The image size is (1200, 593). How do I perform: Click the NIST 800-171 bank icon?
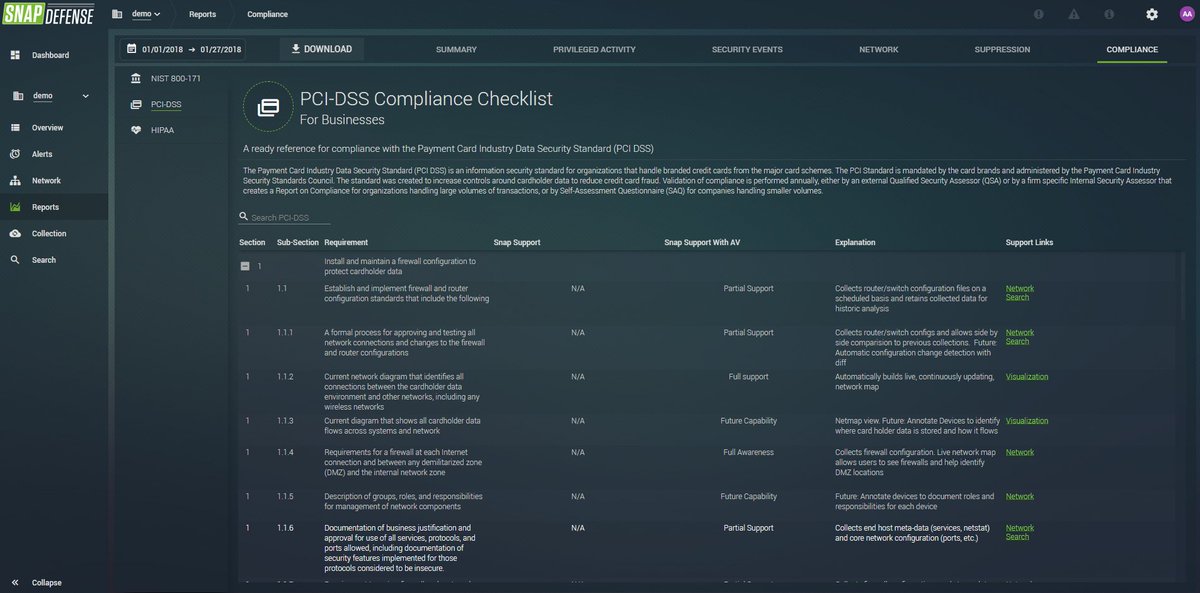pos(136,78)
